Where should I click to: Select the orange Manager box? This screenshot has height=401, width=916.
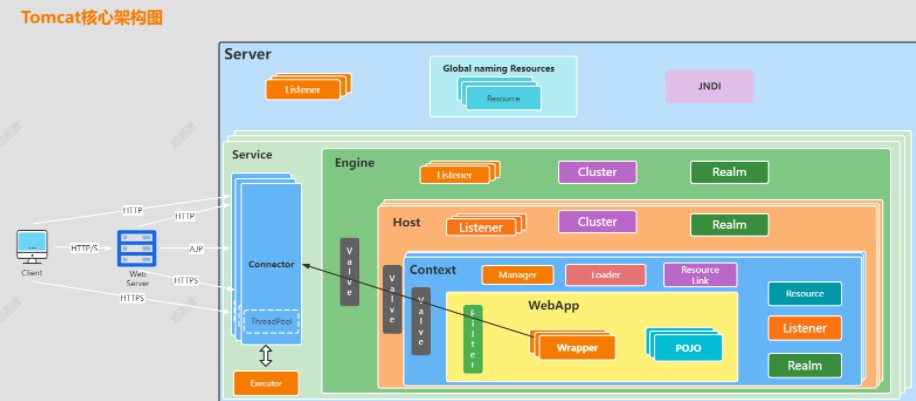click(518, 275)
